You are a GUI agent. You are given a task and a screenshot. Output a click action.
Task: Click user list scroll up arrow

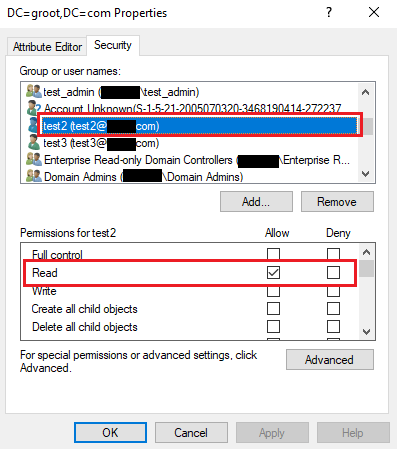coord(366,92)
